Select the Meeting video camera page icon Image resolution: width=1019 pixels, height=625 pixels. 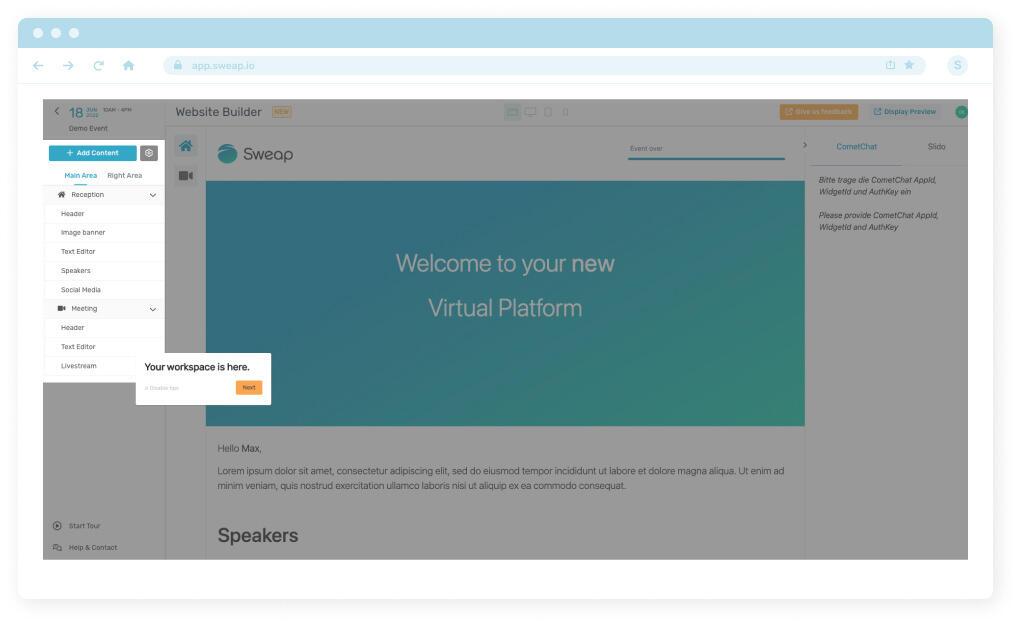click(x=186, y=176)
